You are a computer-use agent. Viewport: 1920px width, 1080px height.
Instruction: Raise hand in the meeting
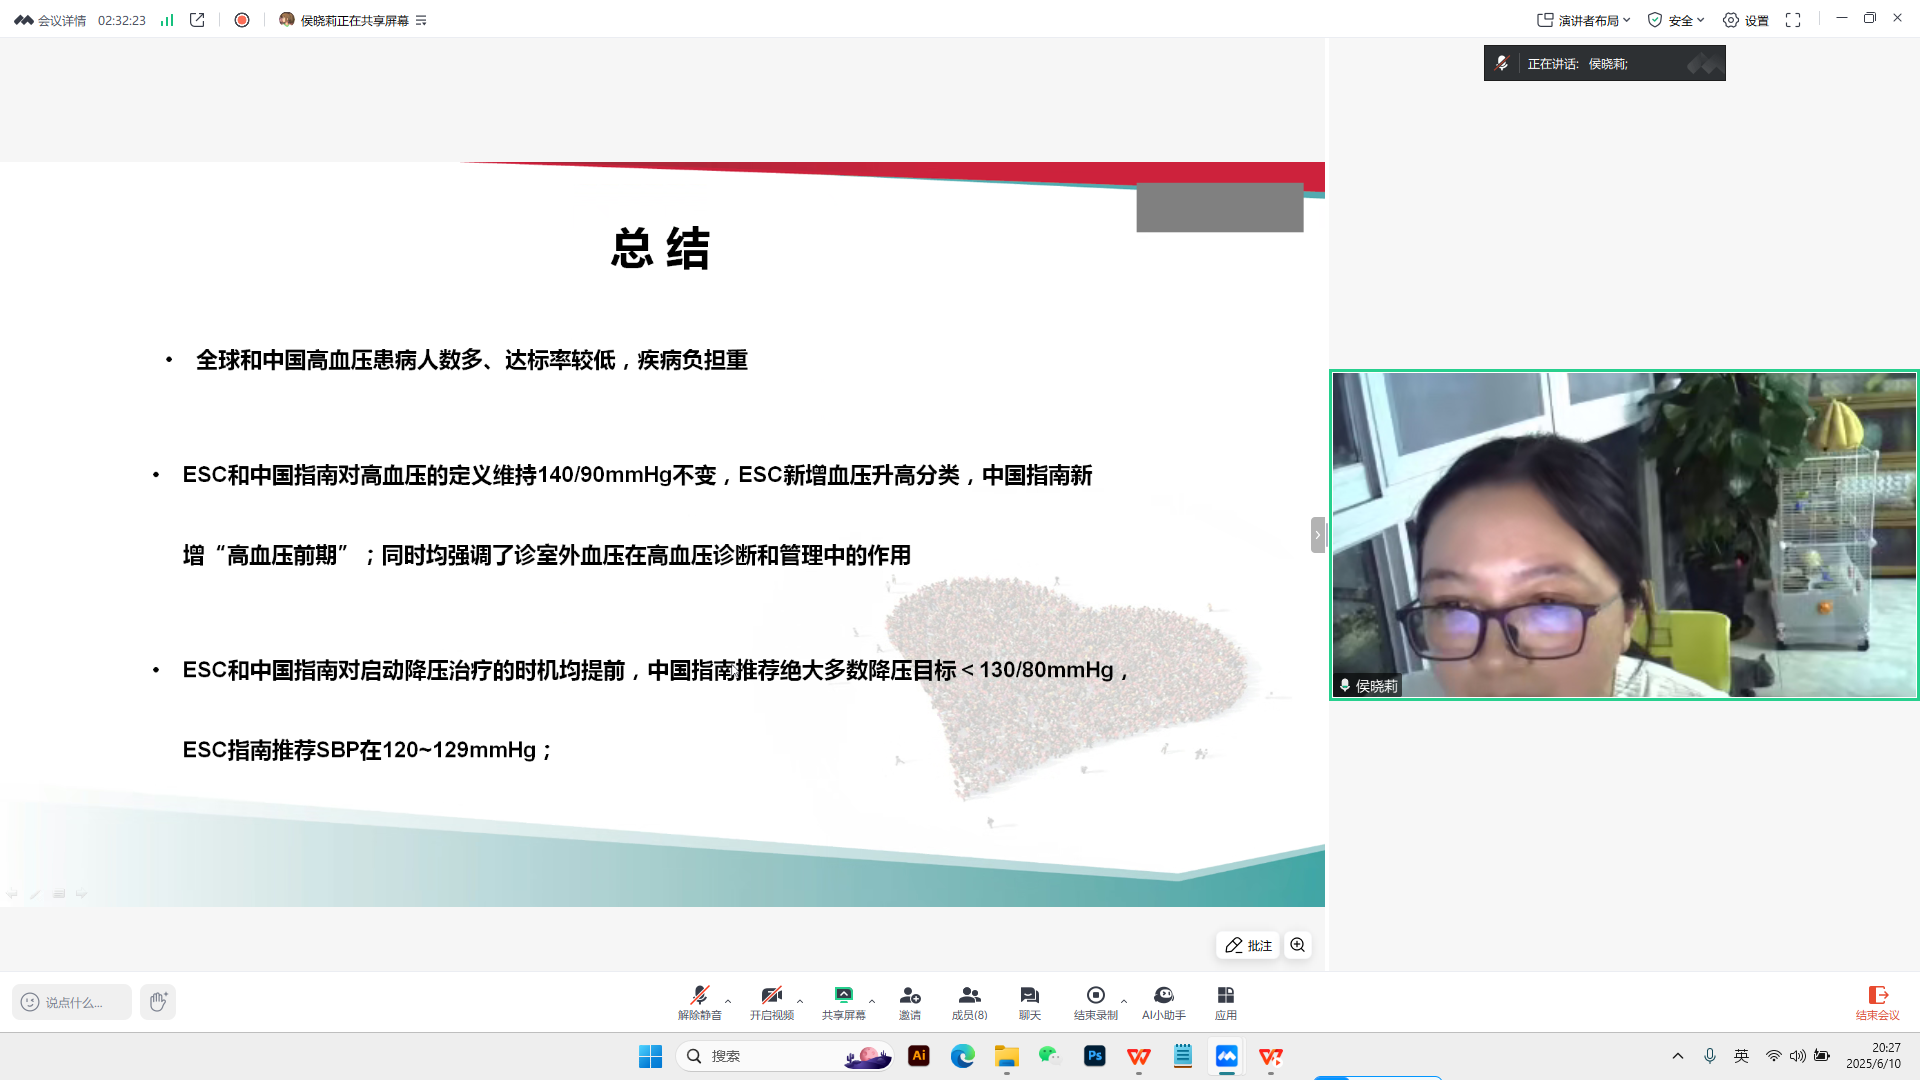tap(157, 1001)
